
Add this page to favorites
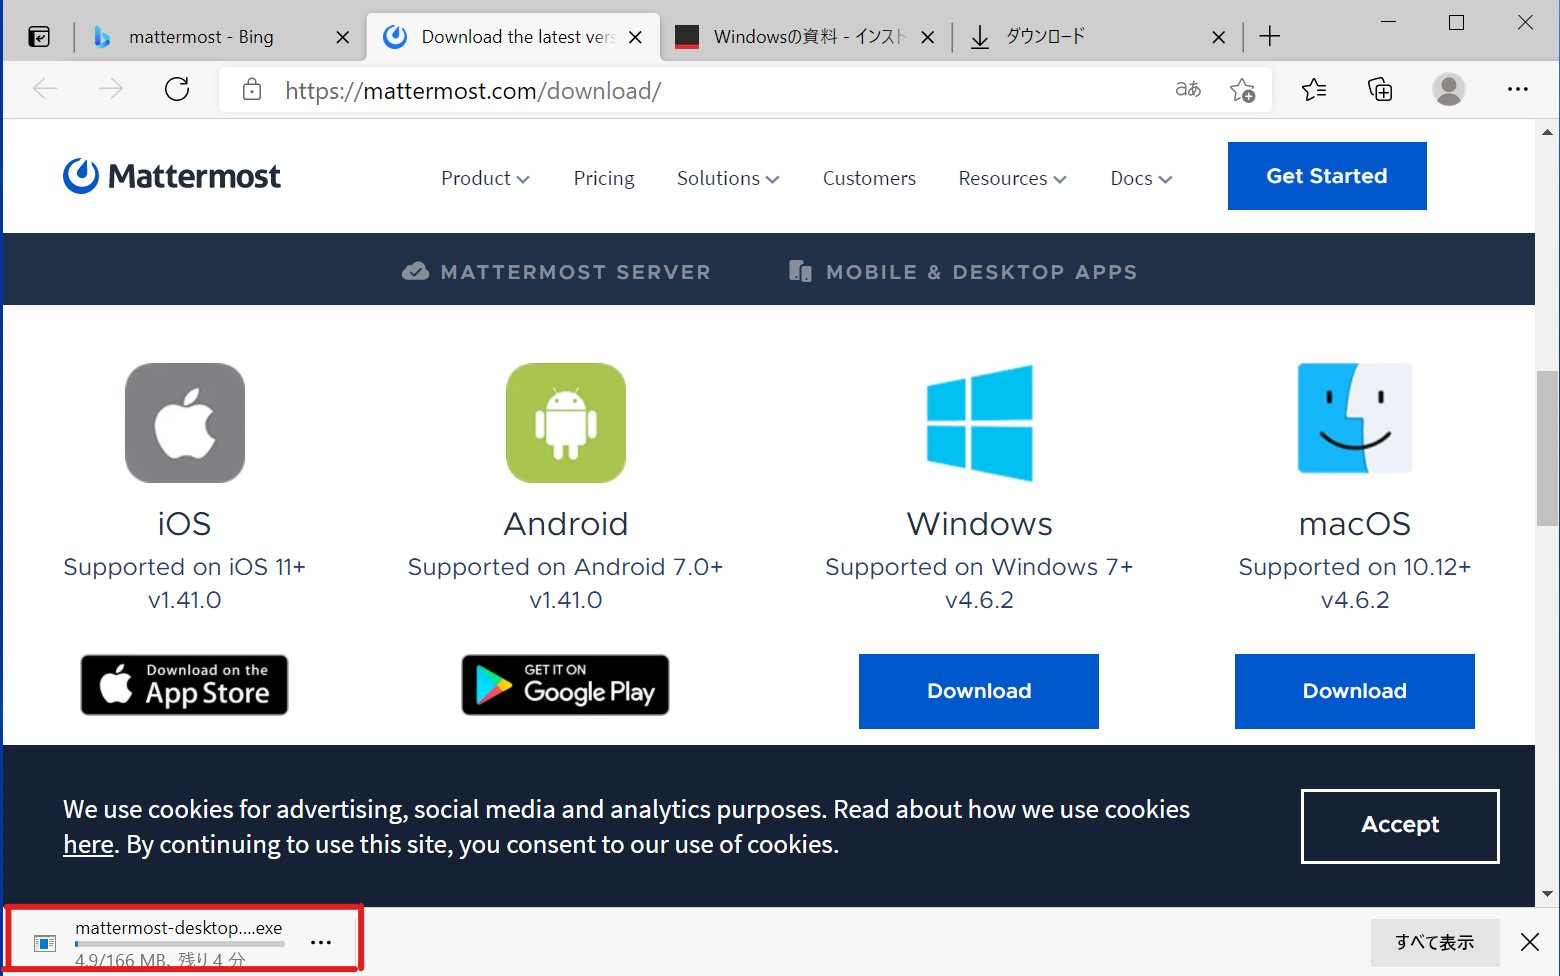[1242, 90]
